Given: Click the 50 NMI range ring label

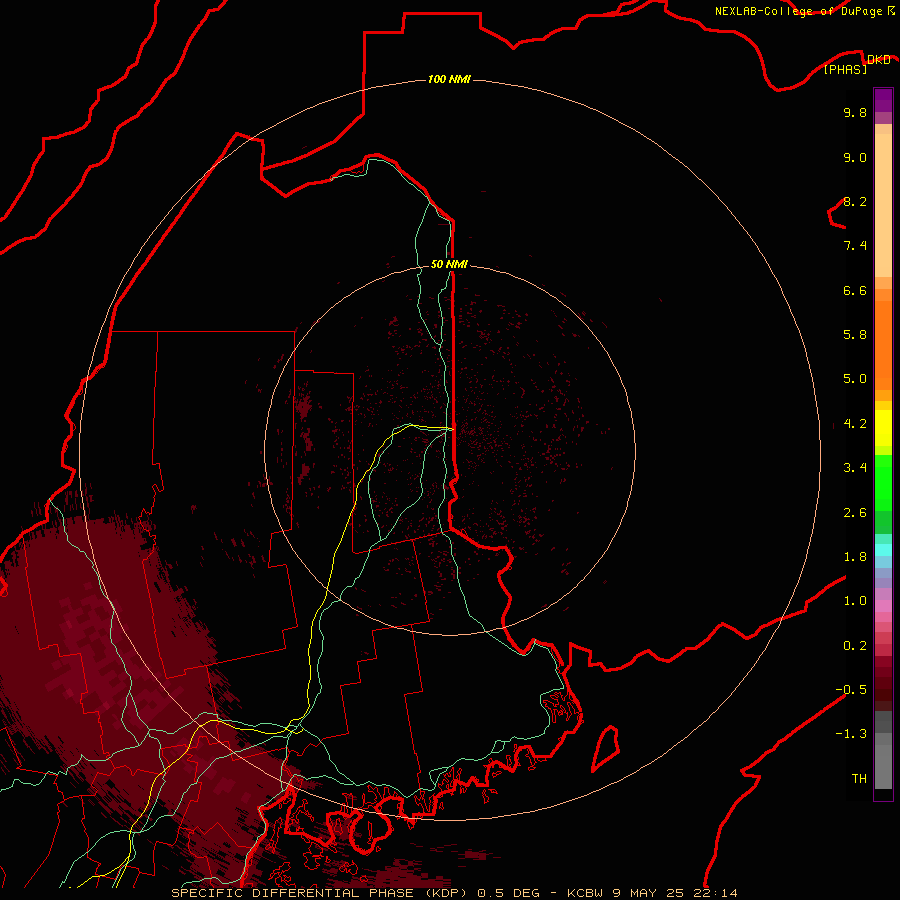Looking at the screenshot, I should pos(449,264).
